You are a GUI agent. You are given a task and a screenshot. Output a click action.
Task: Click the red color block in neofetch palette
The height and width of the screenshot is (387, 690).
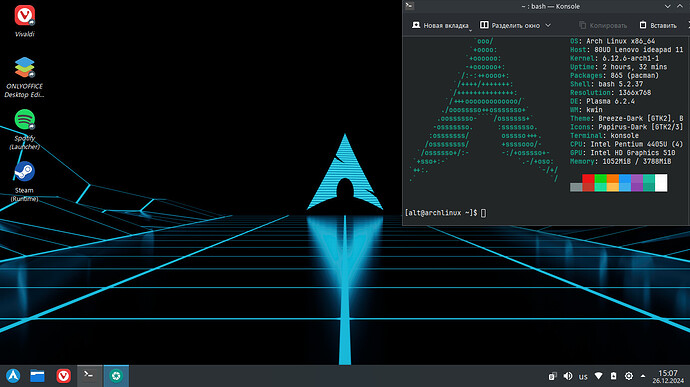click(x=588, y=178)
